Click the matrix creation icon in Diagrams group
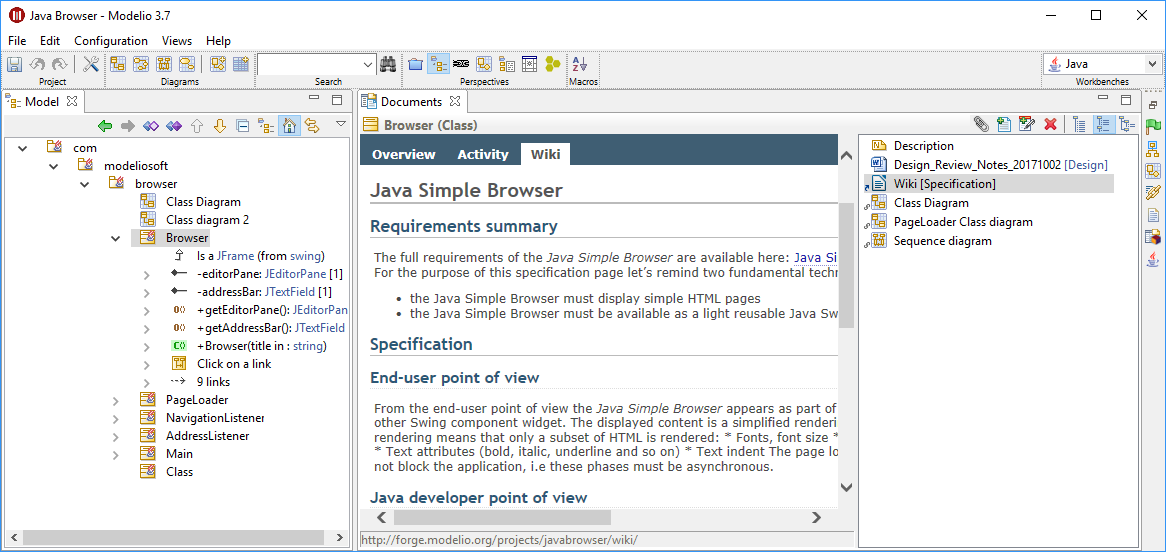The image size is (1166, 552). click(240, 65)
